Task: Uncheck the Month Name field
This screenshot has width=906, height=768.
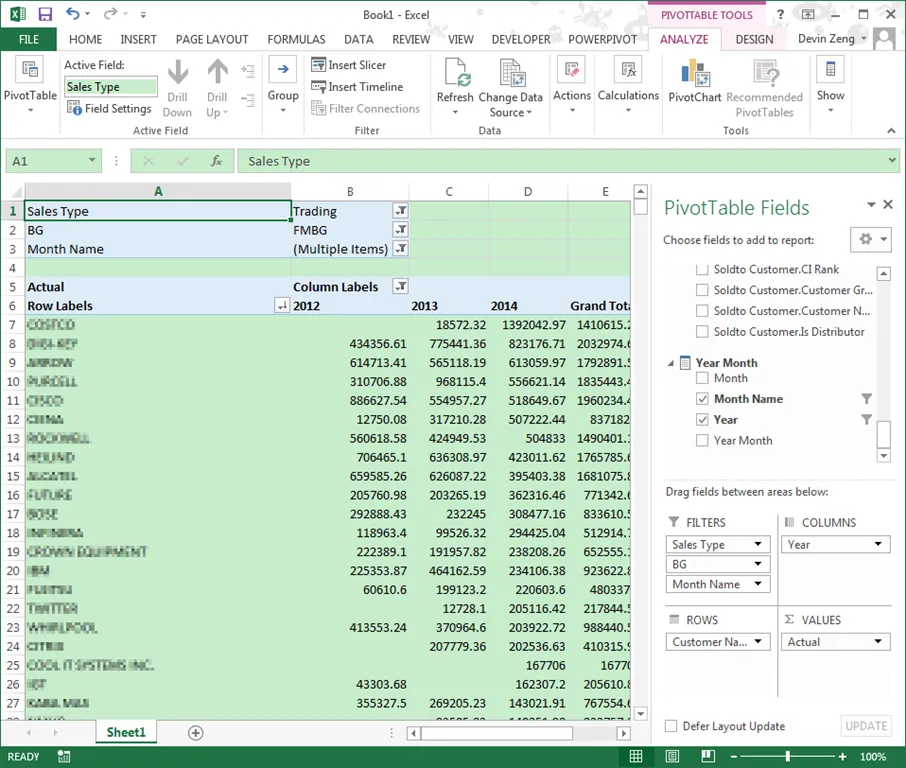Action: [702, 399]
